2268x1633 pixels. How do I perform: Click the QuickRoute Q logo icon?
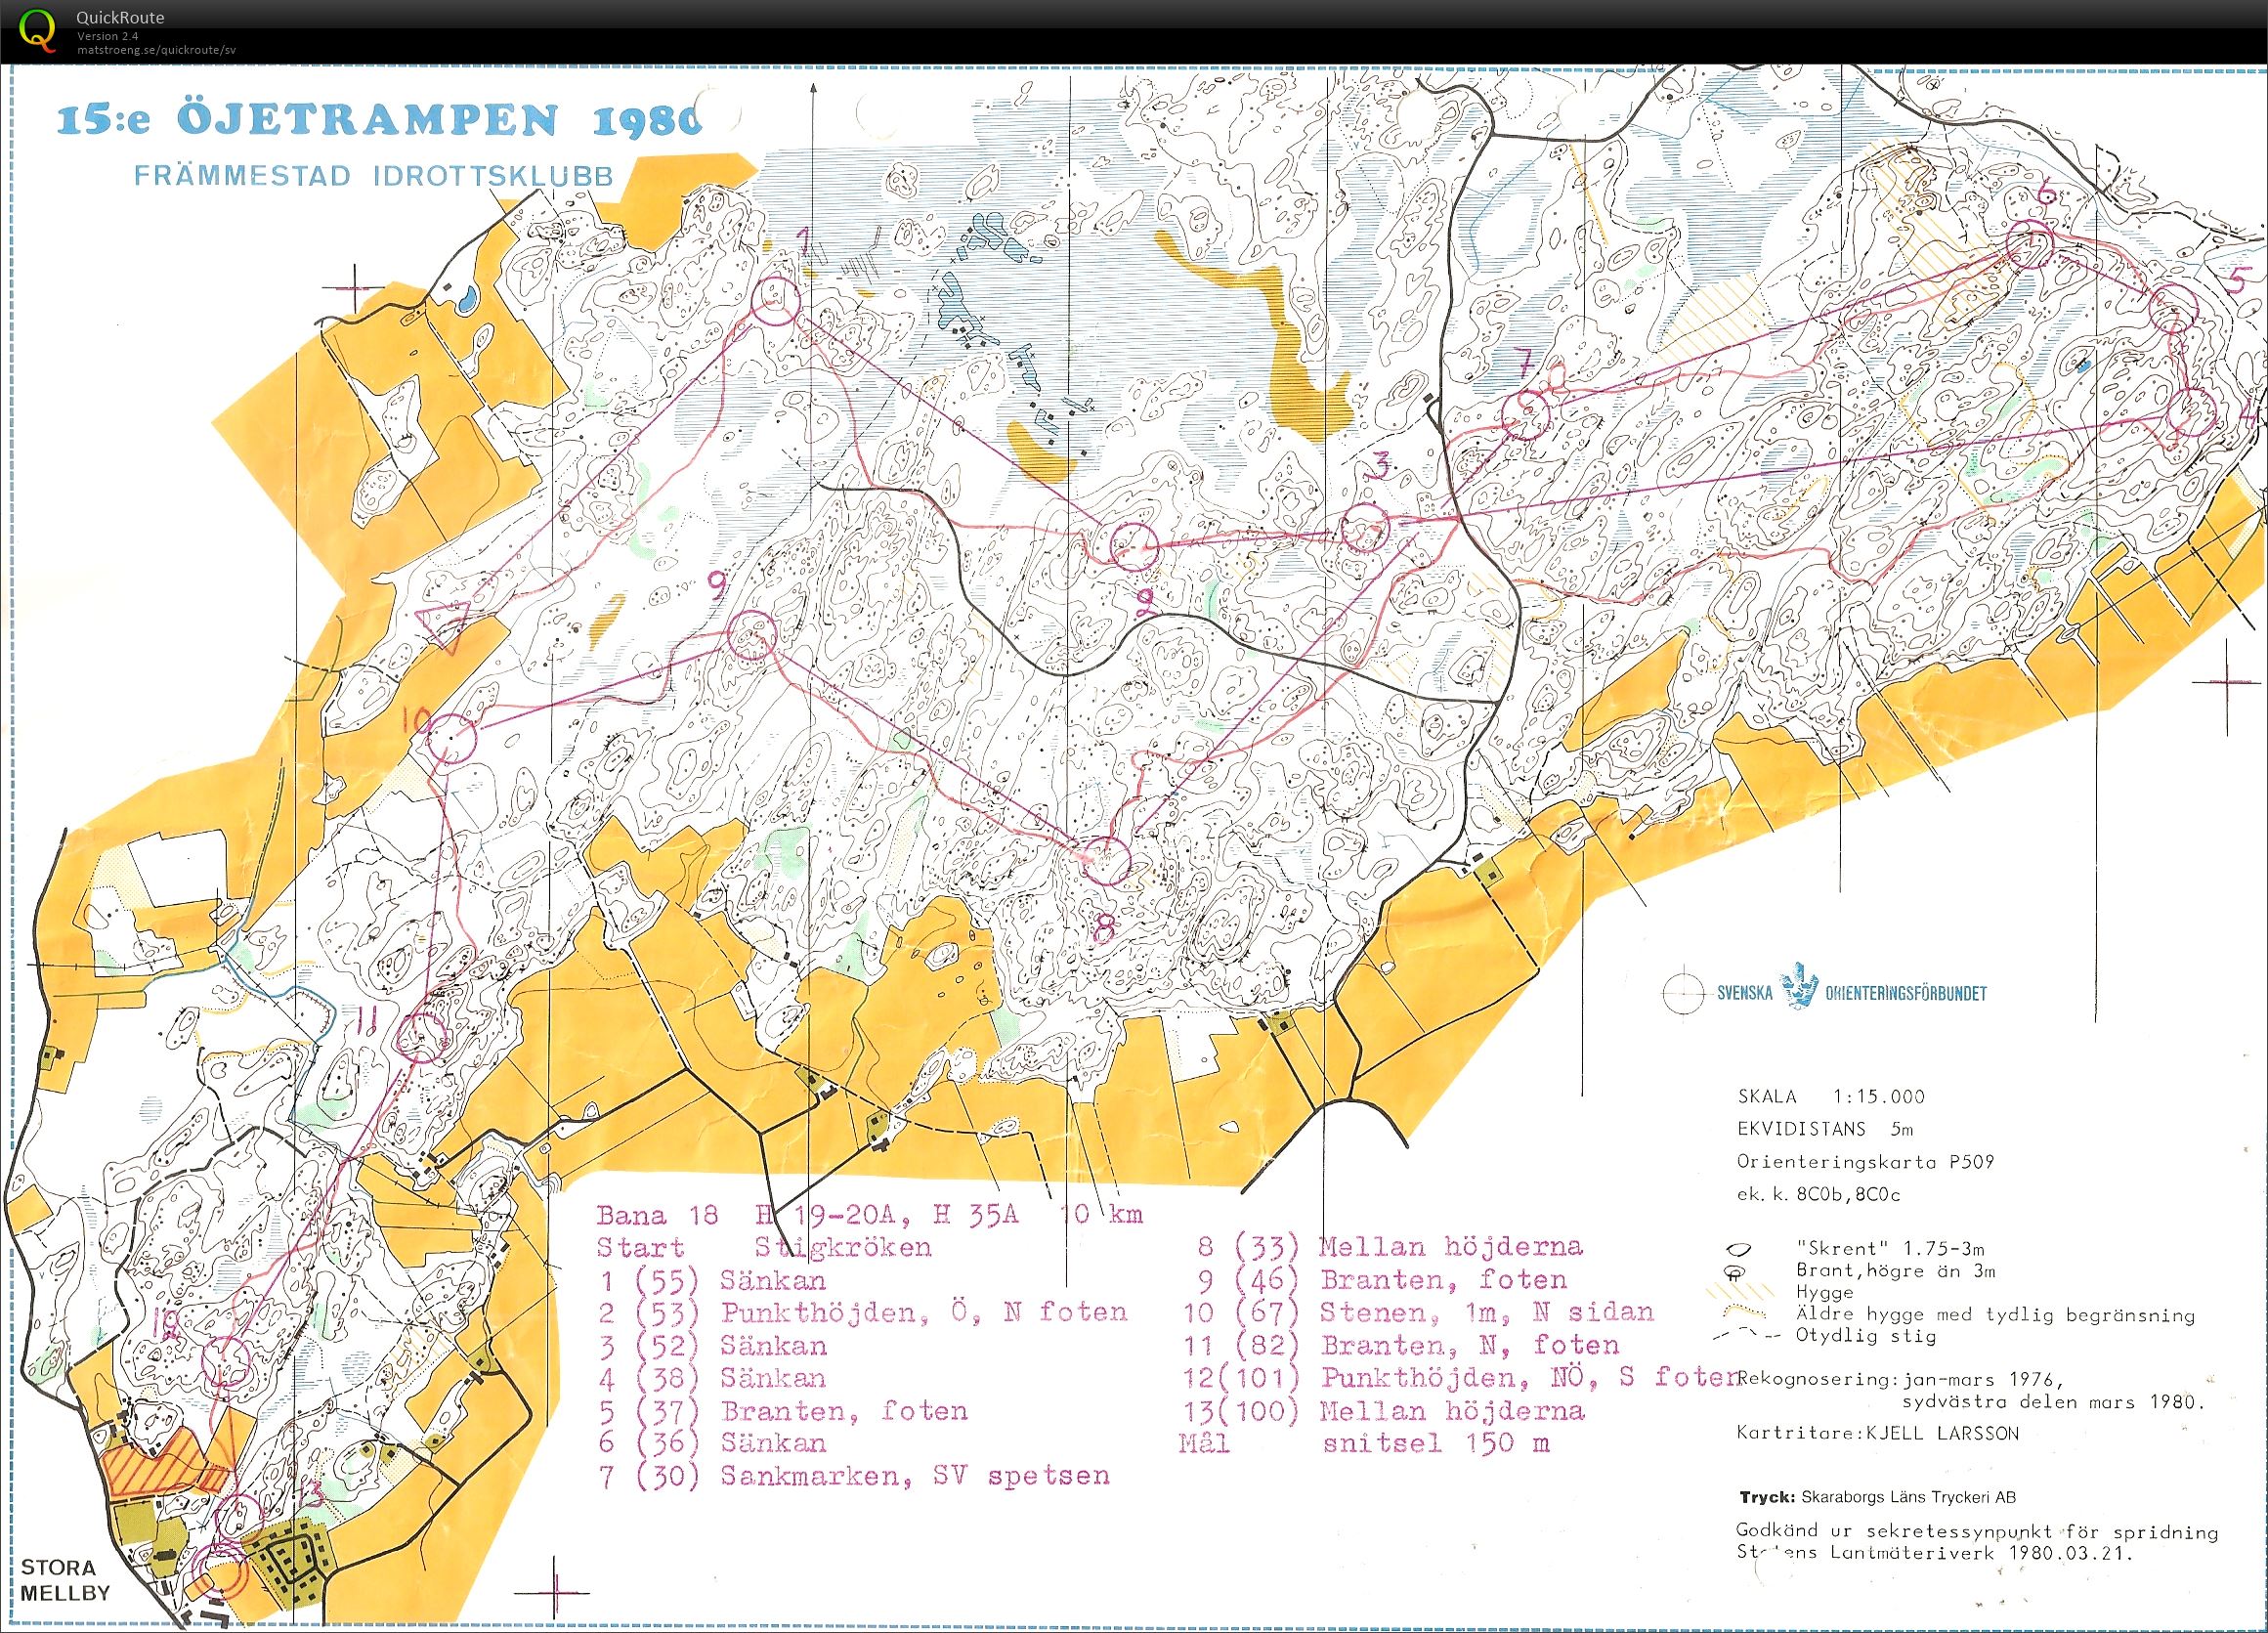coord(38,29)
